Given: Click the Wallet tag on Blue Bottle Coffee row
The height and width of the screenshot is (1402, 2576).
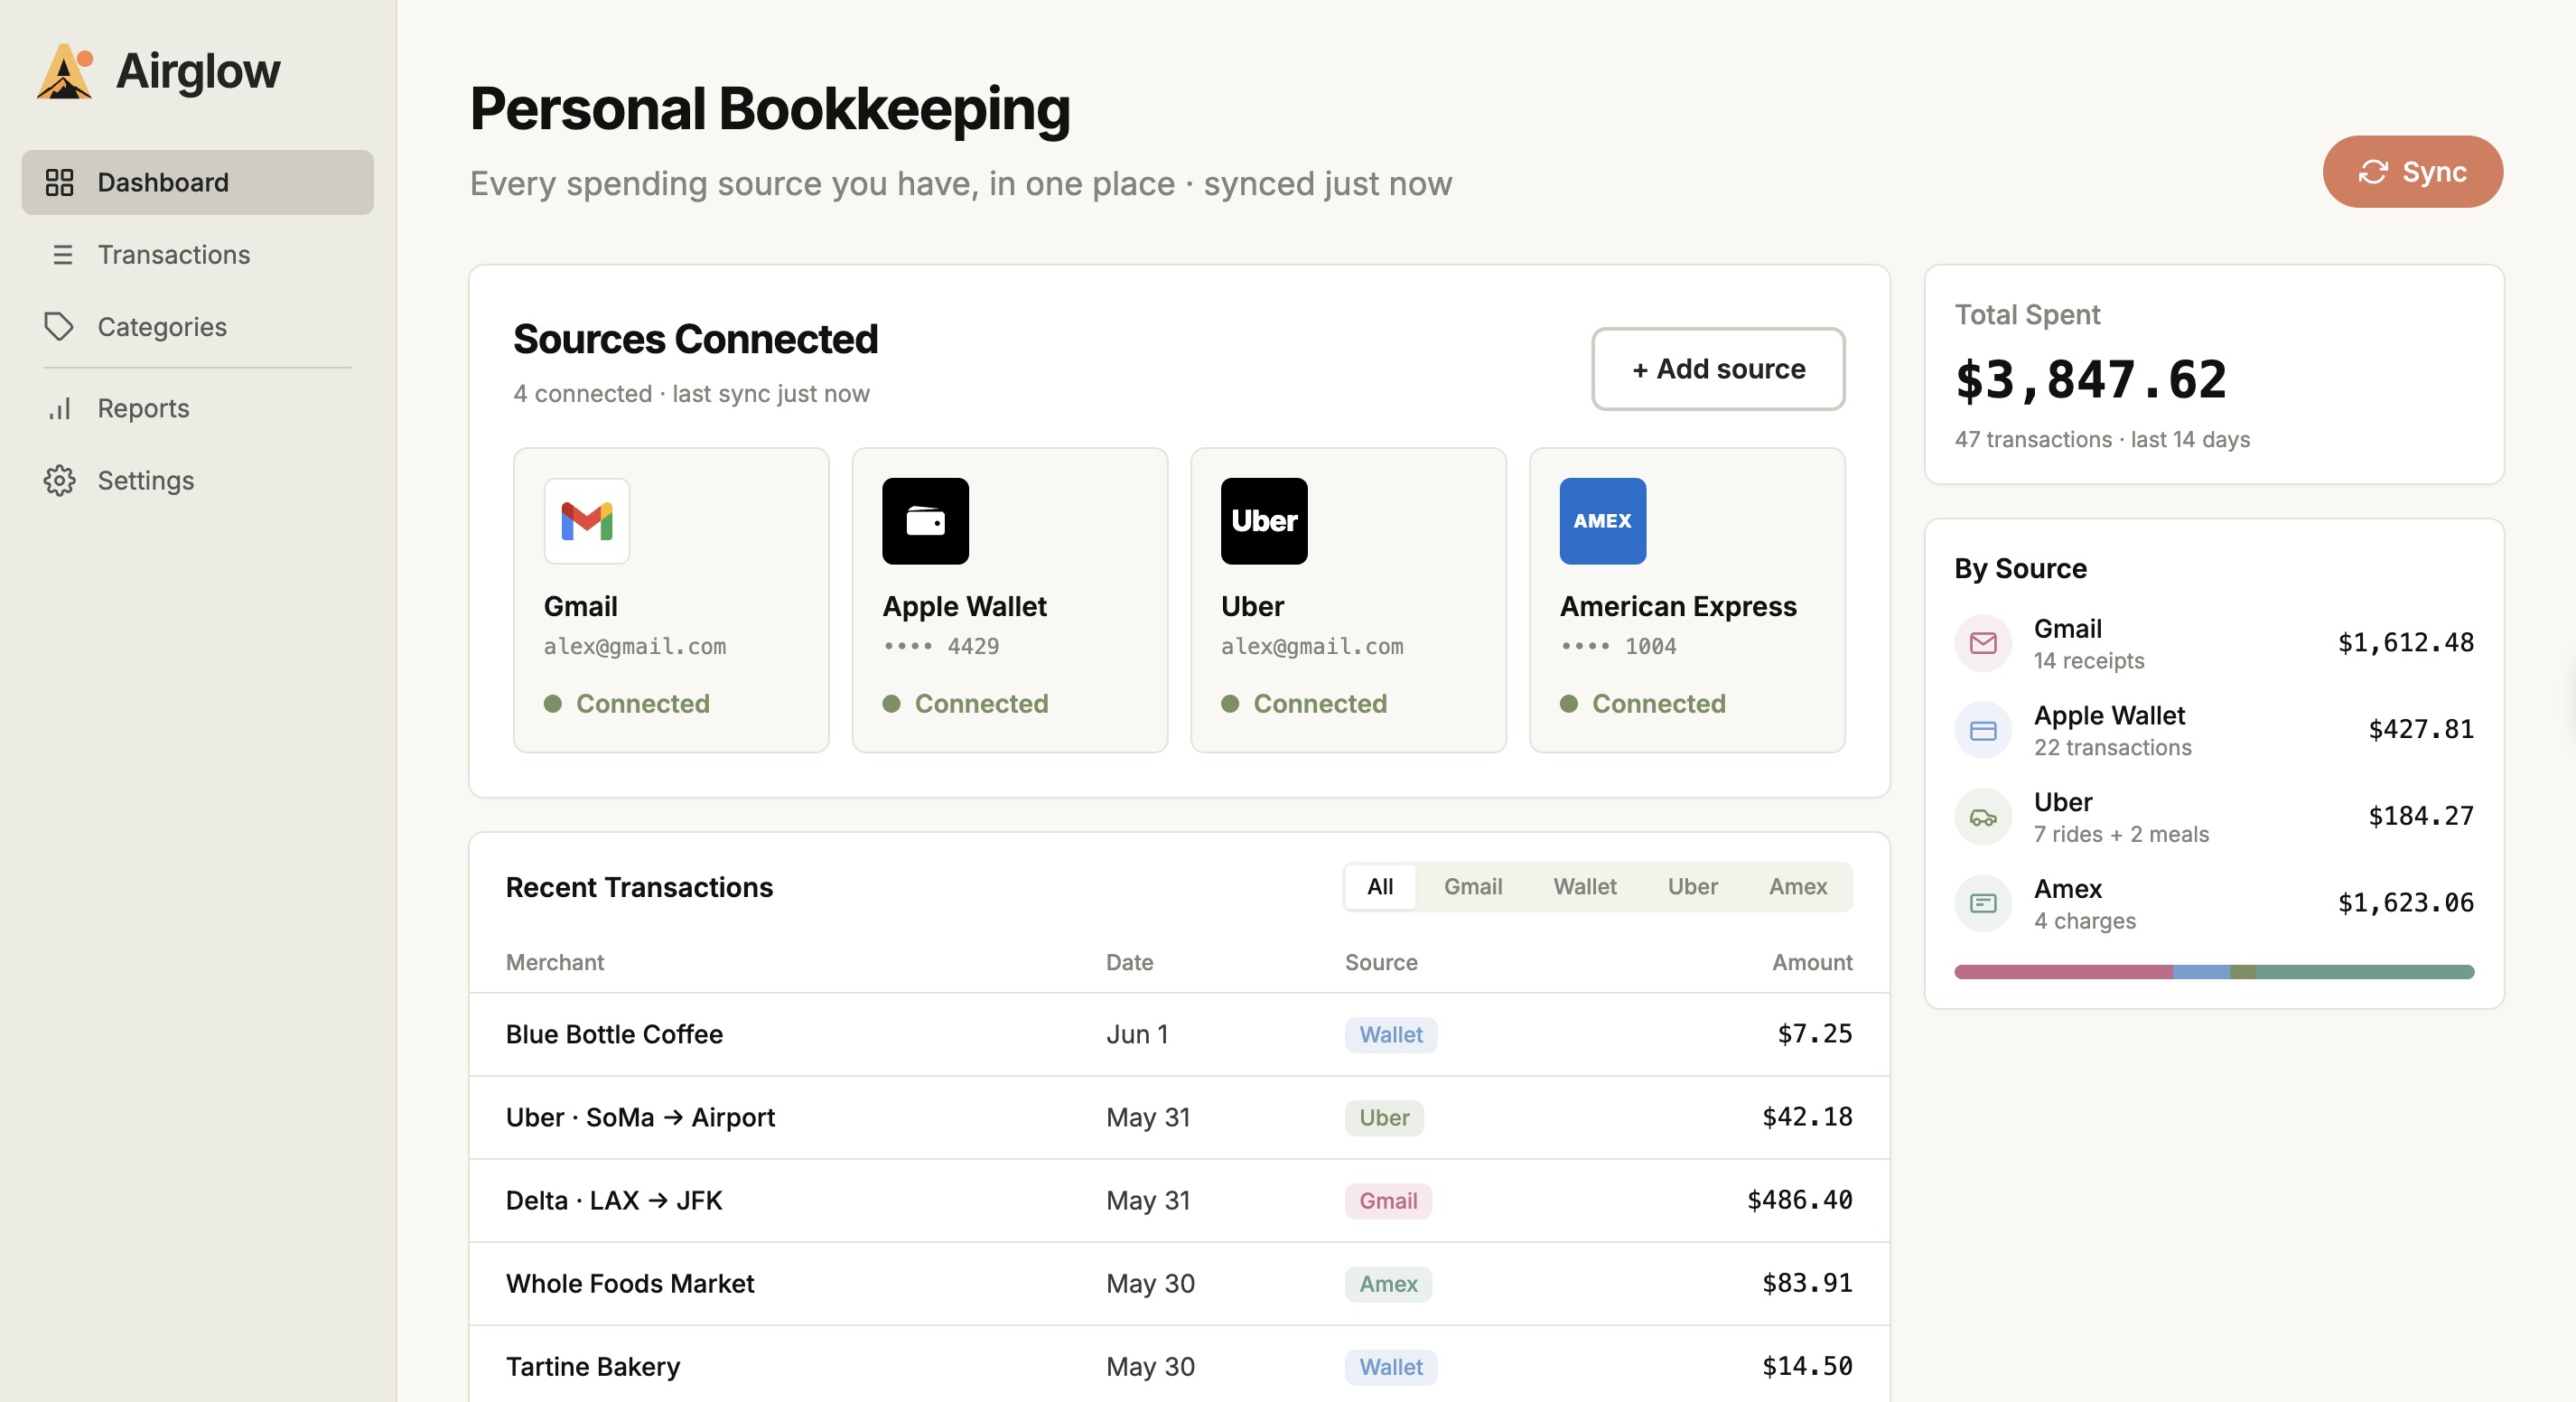Looking at the screenshot, I should pyautogui.click(x=1391, y=1035).
